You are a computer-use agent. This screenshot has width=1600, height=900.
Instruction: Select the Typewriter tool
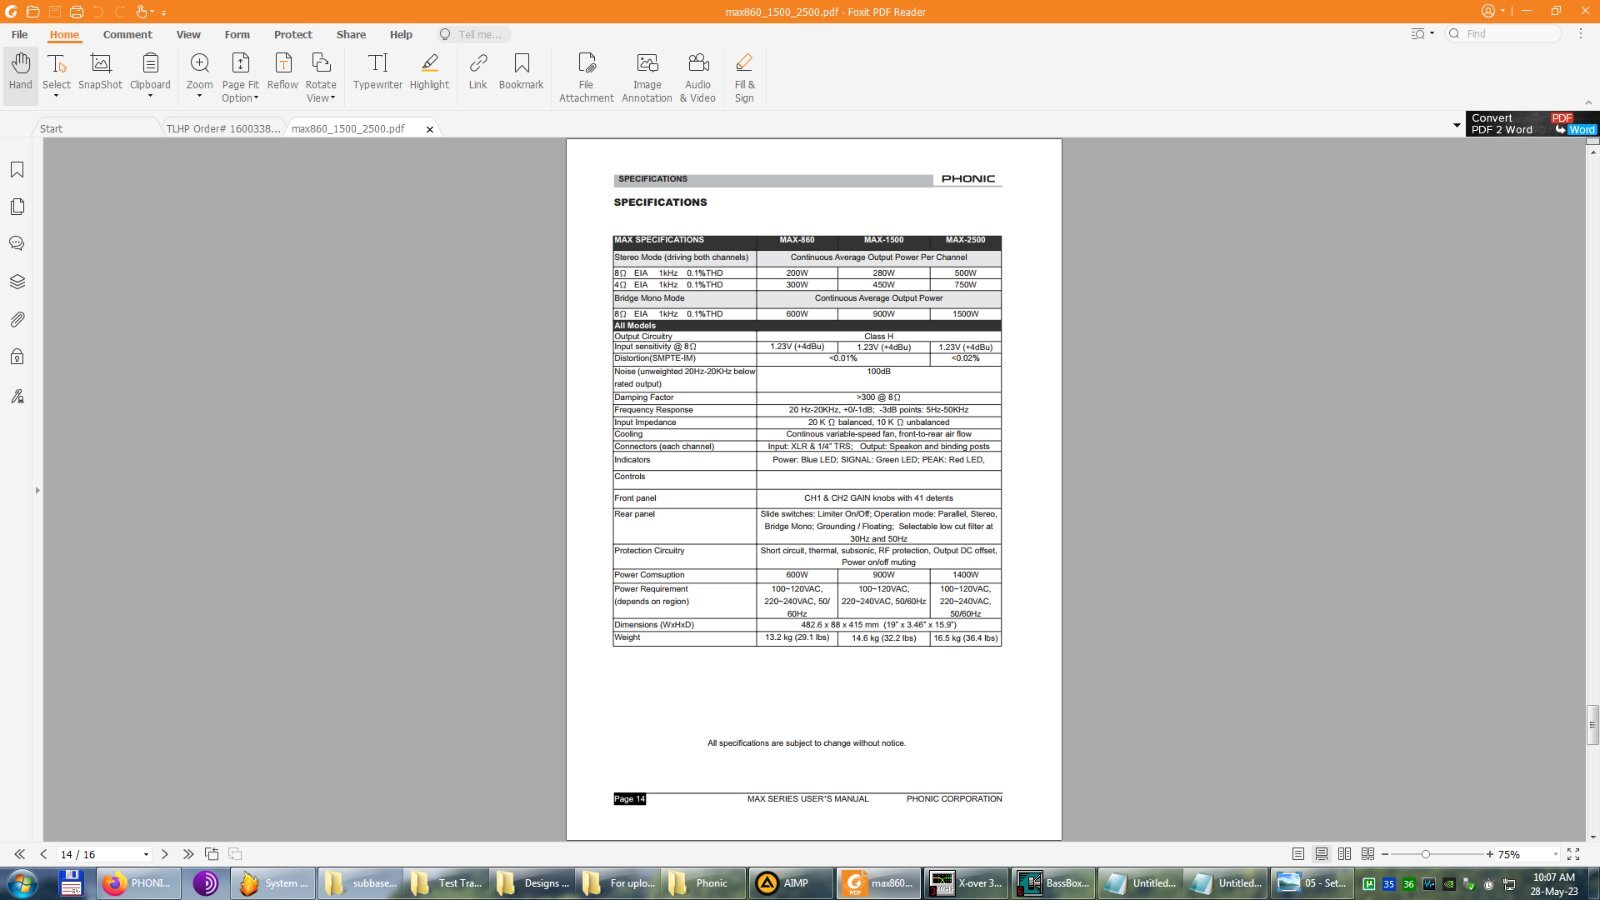(x=378, y=72)
